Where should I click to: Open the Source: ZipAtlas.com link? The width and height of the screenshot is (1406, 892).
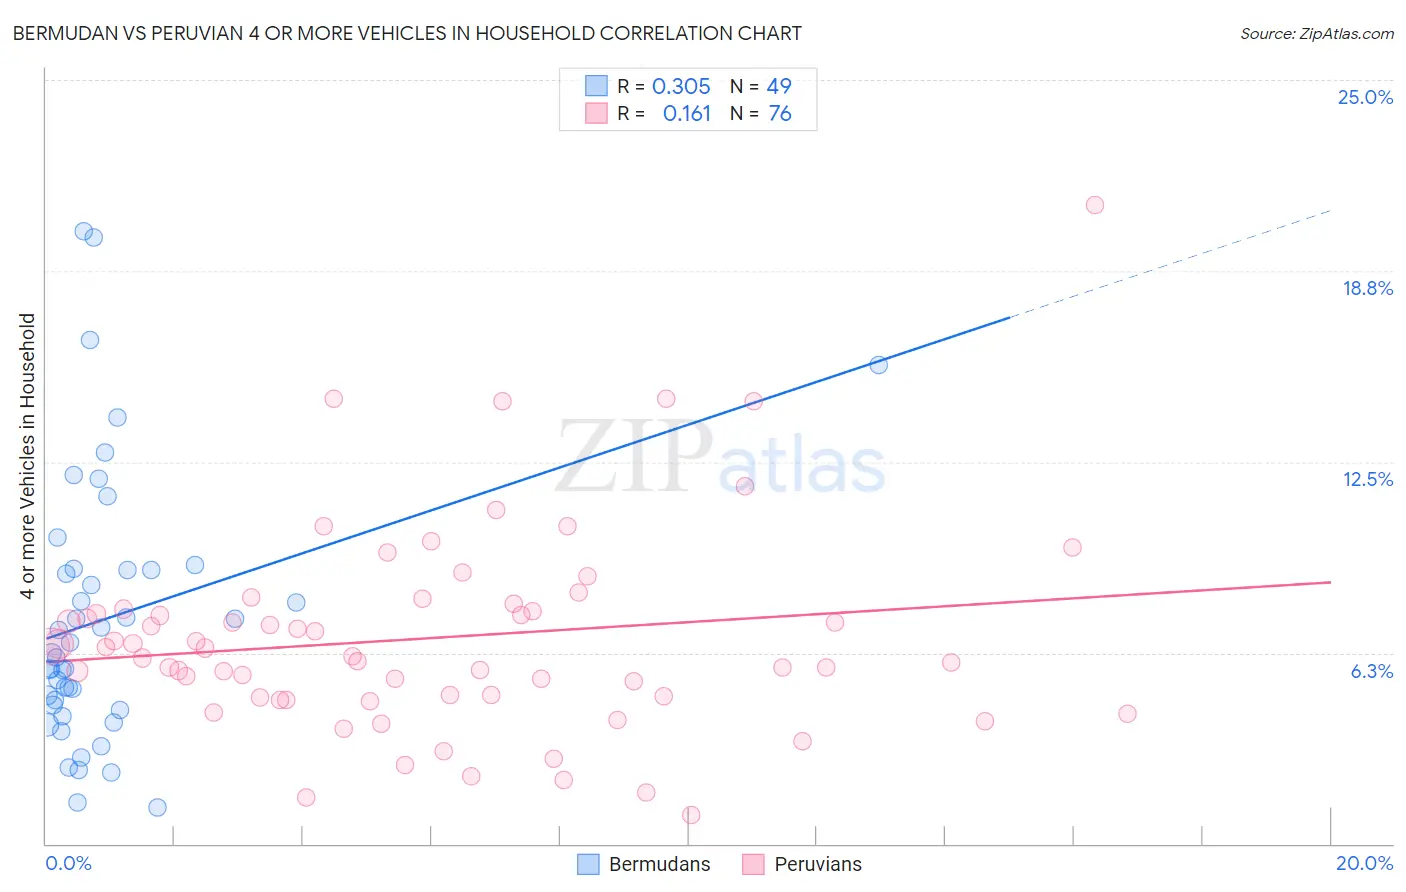1317,33
